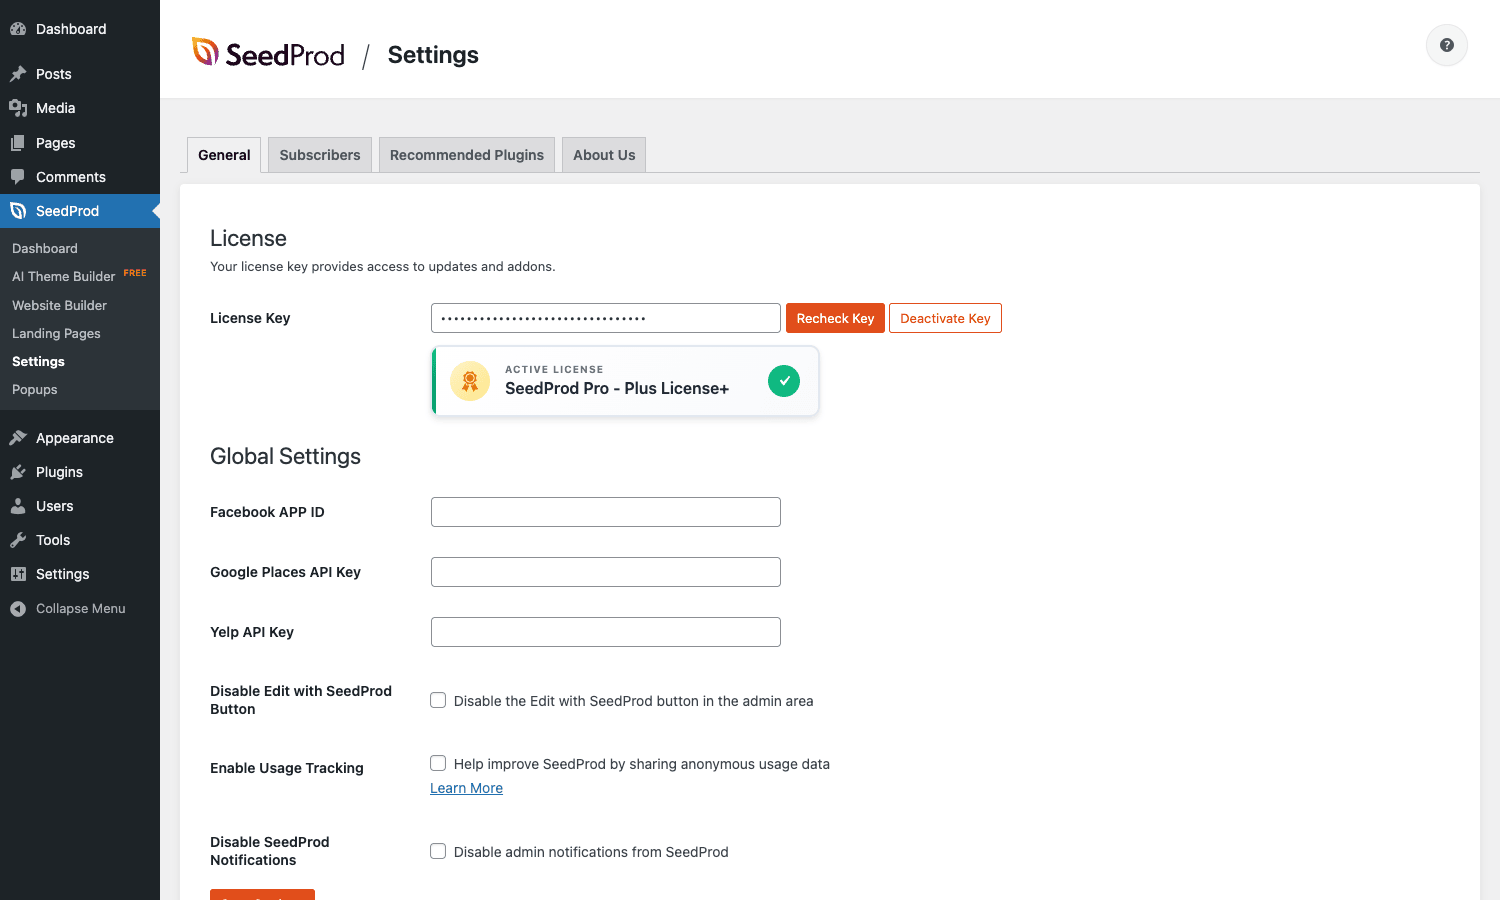Open the Subscribers tab
This screenshot has width=1500, height=900.
[320, 155]
